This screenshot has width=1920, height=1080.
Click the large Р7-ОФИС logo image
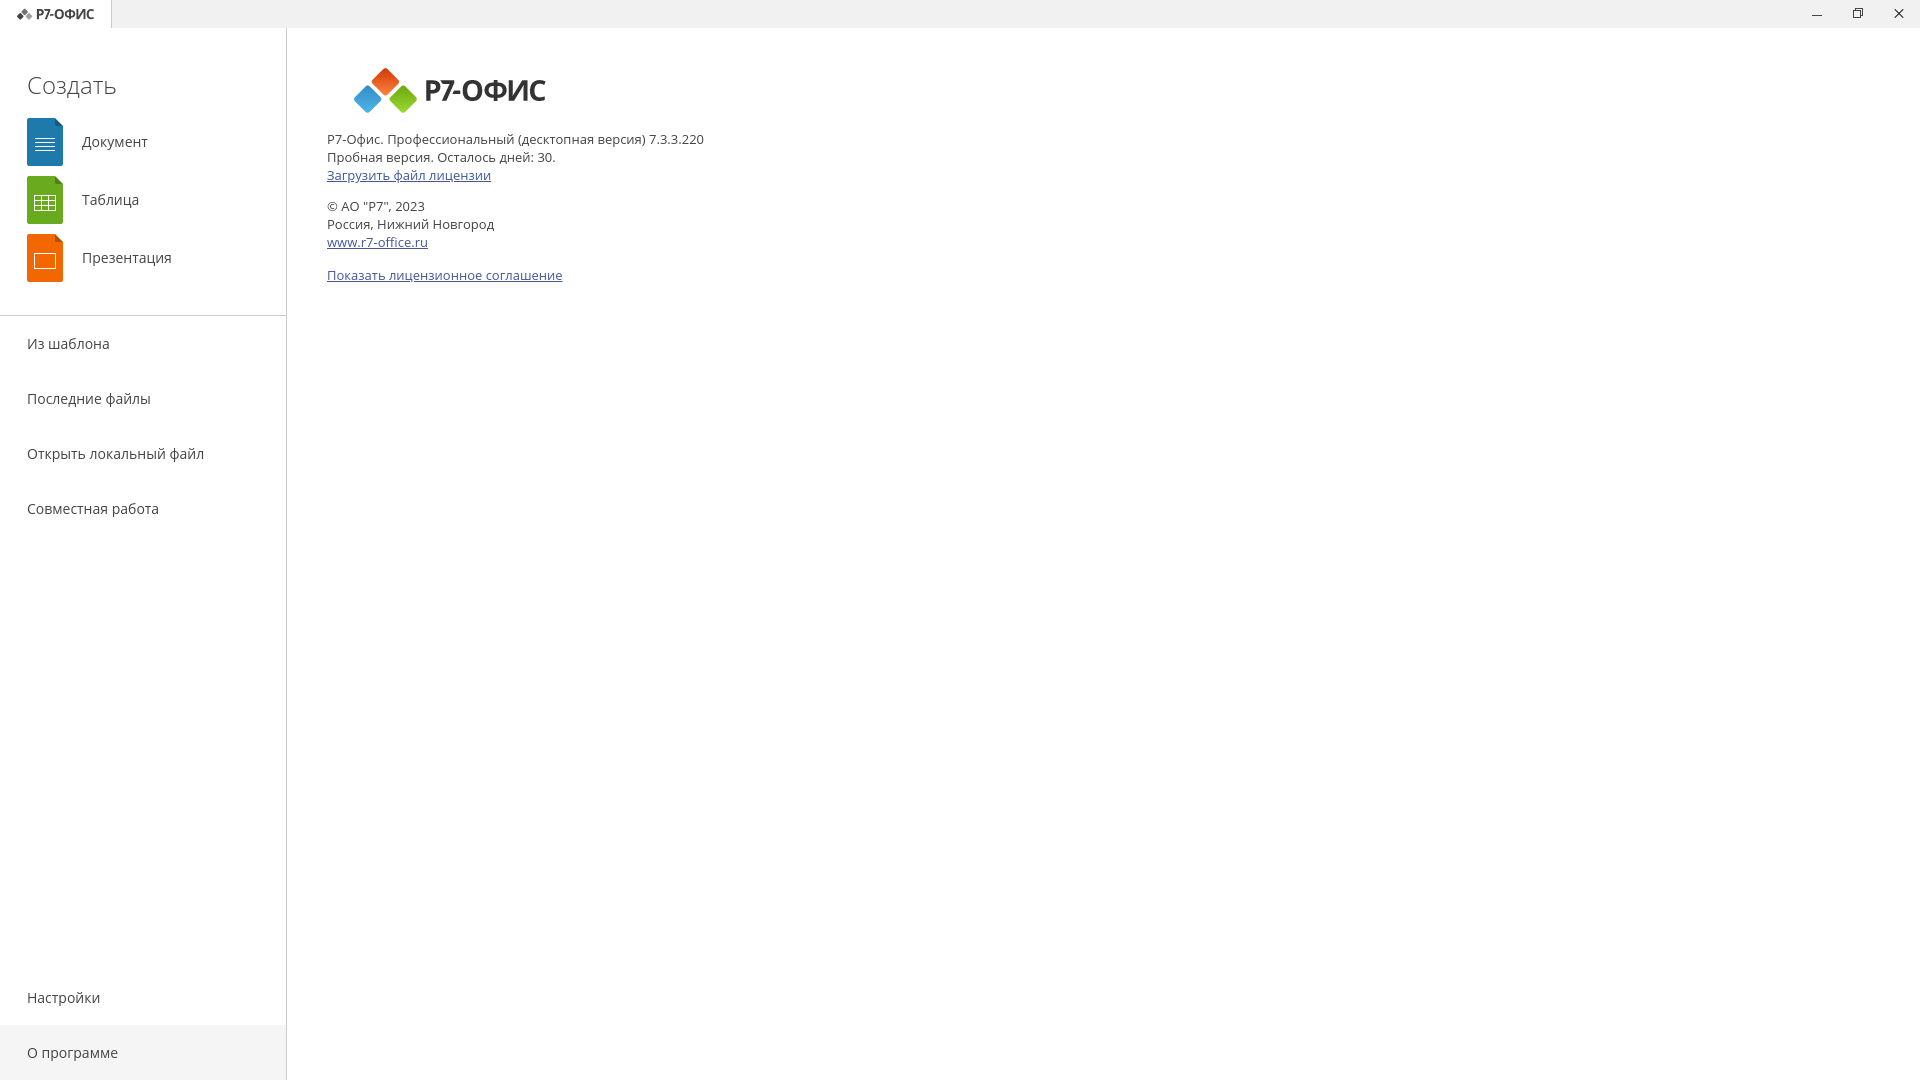pos(449,90)
